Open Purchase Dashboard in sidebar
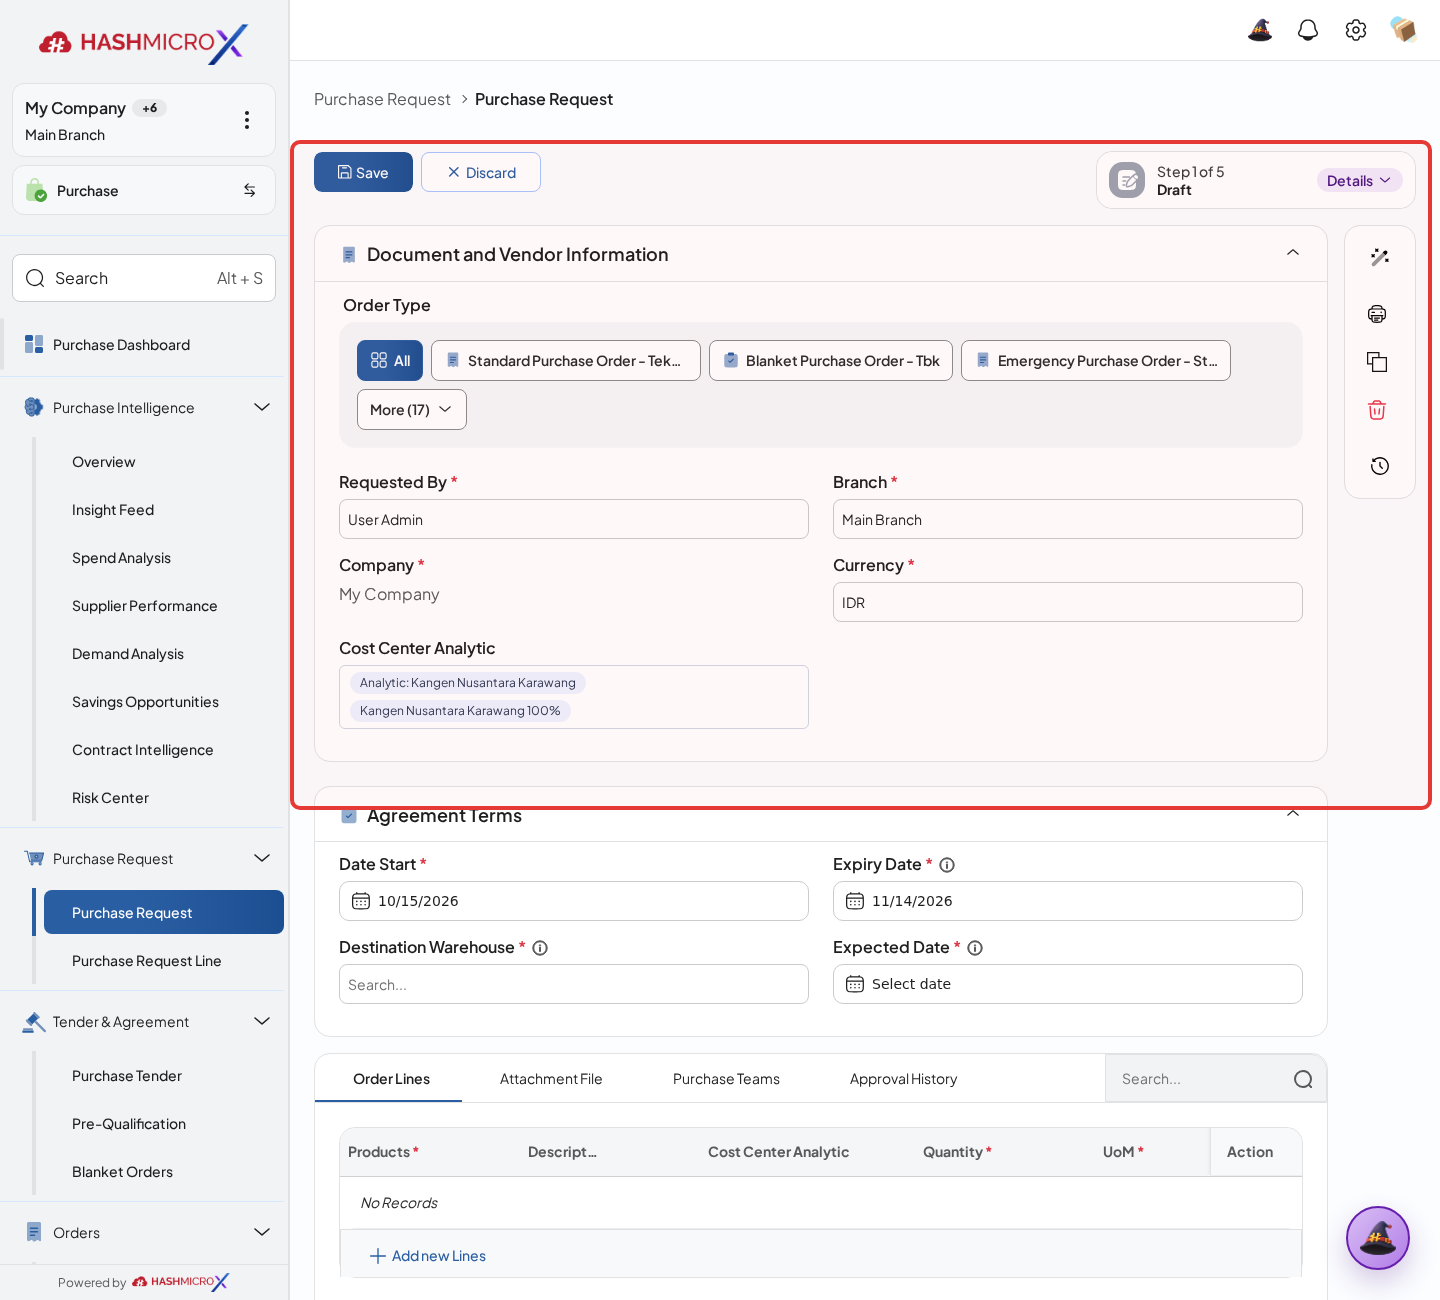 click(x=122, y=345)
